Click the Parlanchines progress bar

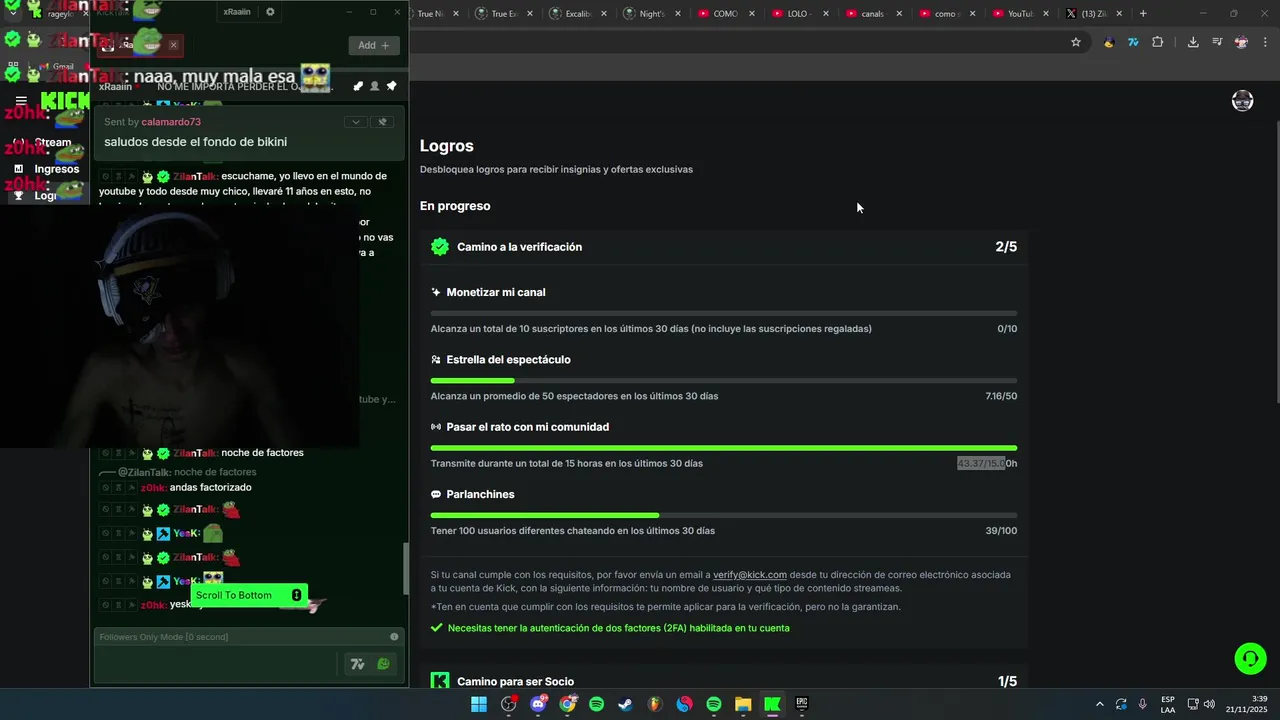point(724,515)
